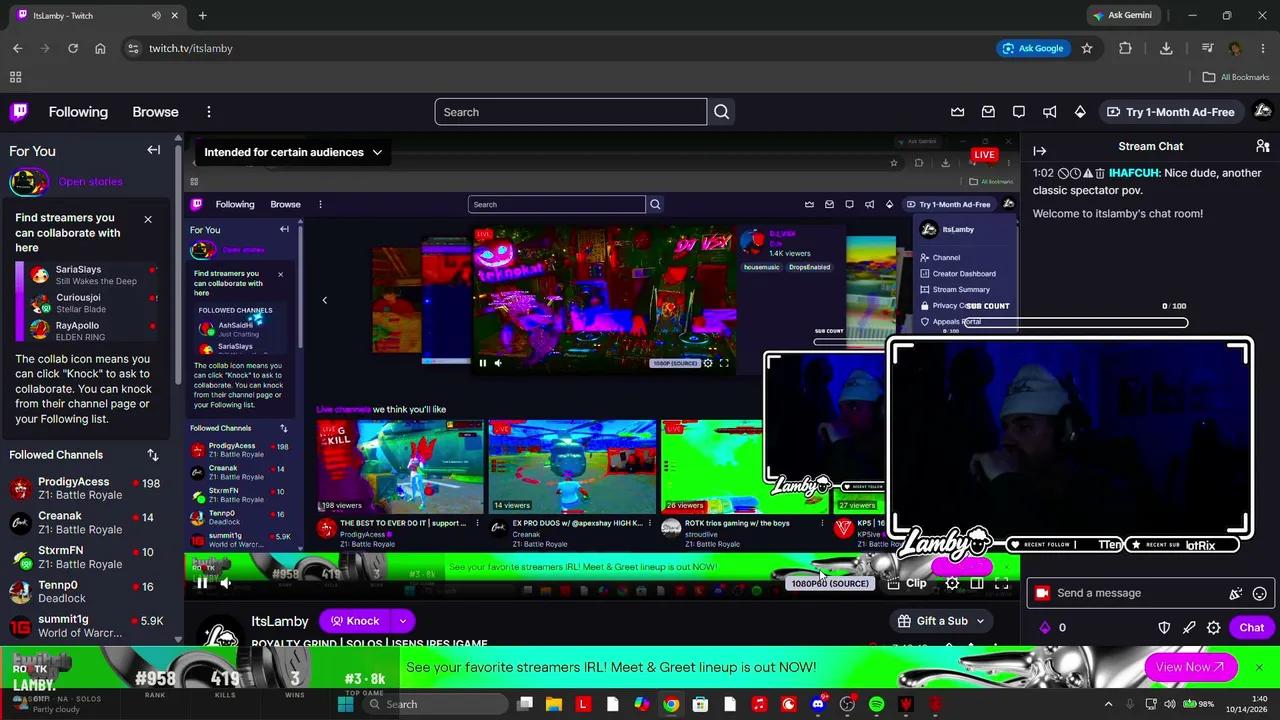Open player settings gear icon
The image size is (1280, 720).
(952, 583)
